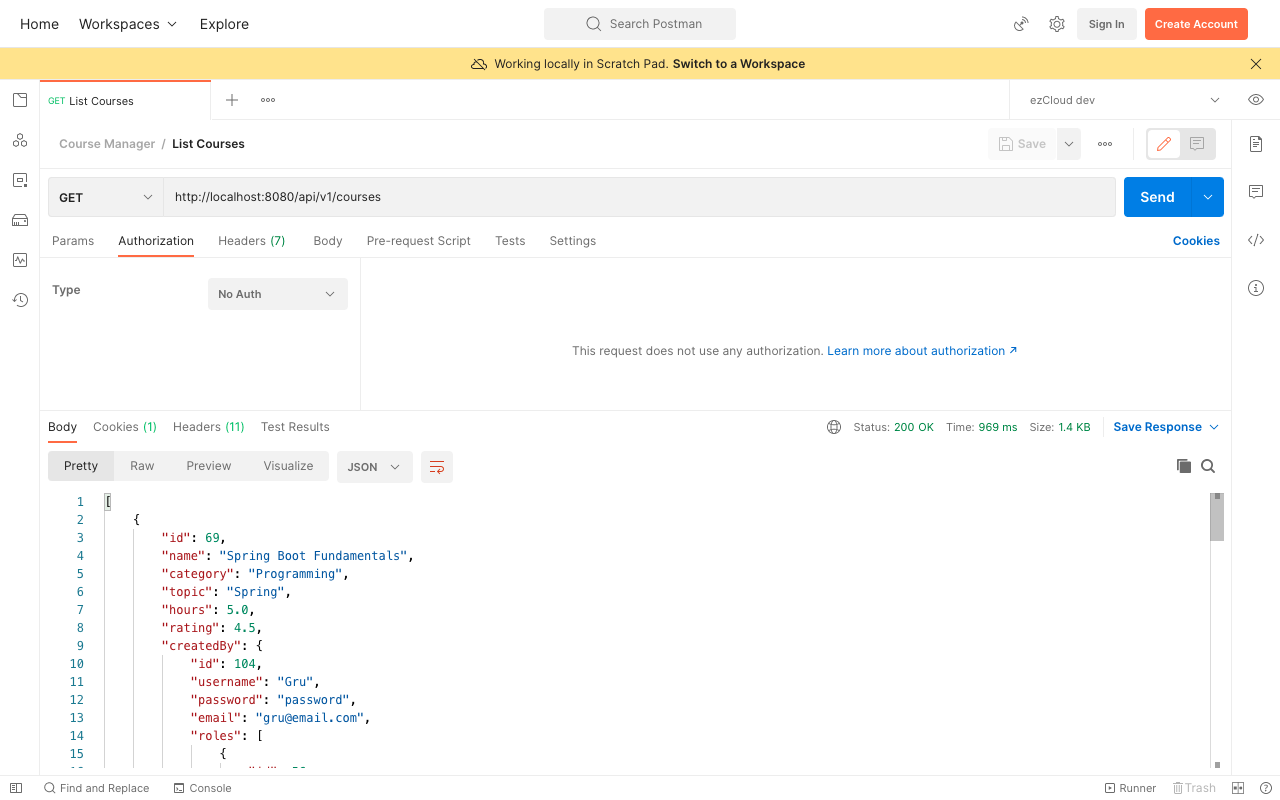Viewport: 1280px width, 800px height.
Task: Switch to comment mode icon
Action: click(x=1197, y=144)
